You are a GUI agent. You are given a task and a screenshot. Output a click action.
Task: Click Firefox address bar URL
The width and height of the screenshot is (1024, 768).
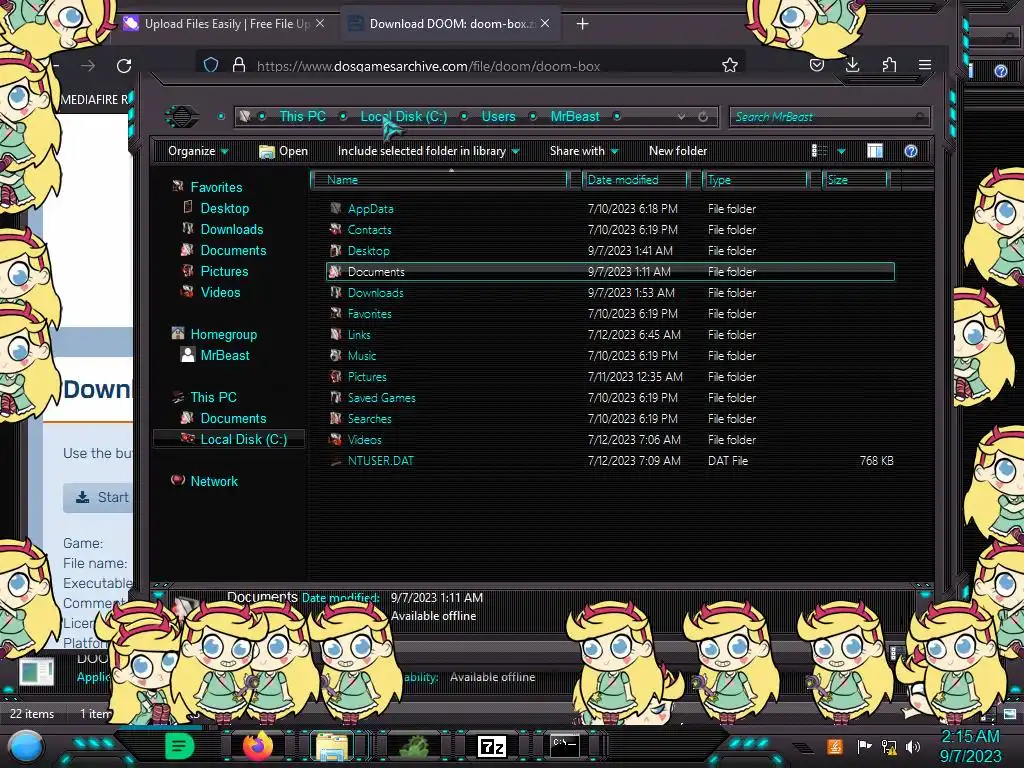(428, 66)
